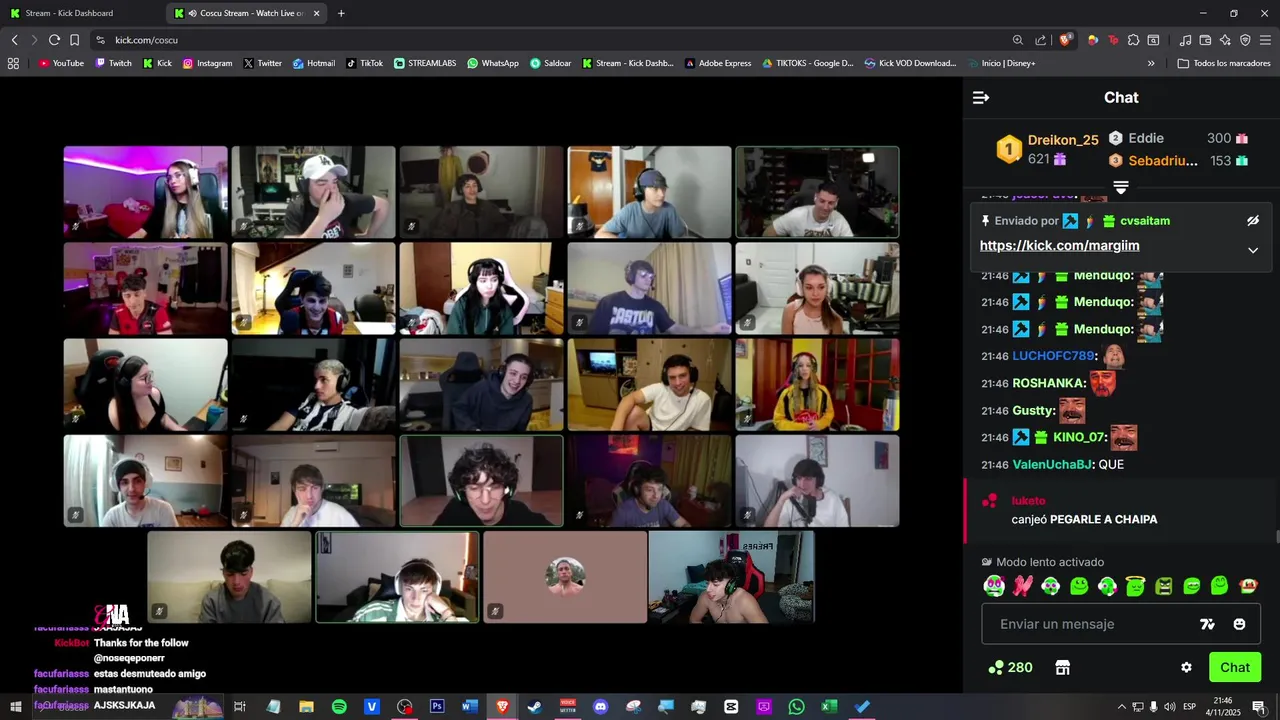Viewport: 1280px width, 720px height.
Task: Open Todos los marcadores folder
Action: pos(1224,63)
